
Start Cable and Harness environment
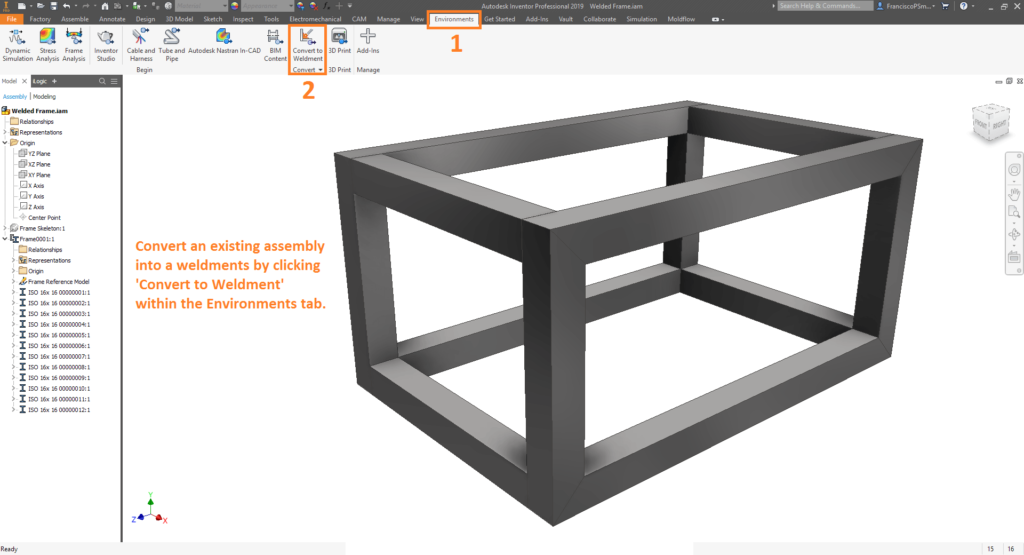(x=140, y=45)
